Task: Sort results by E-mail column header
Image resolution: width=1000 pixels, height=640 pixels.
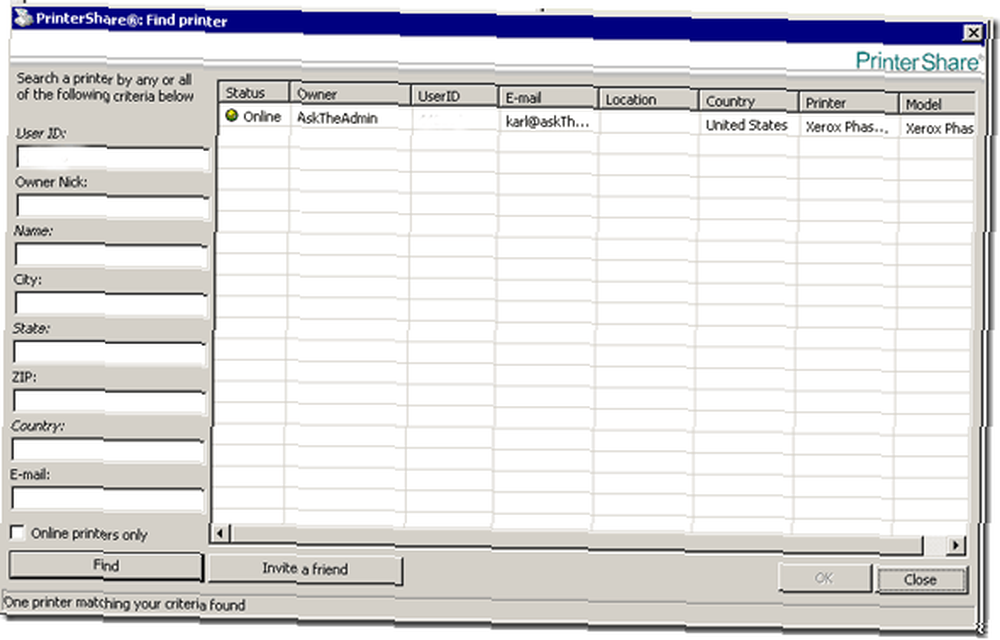Action: 547,98
